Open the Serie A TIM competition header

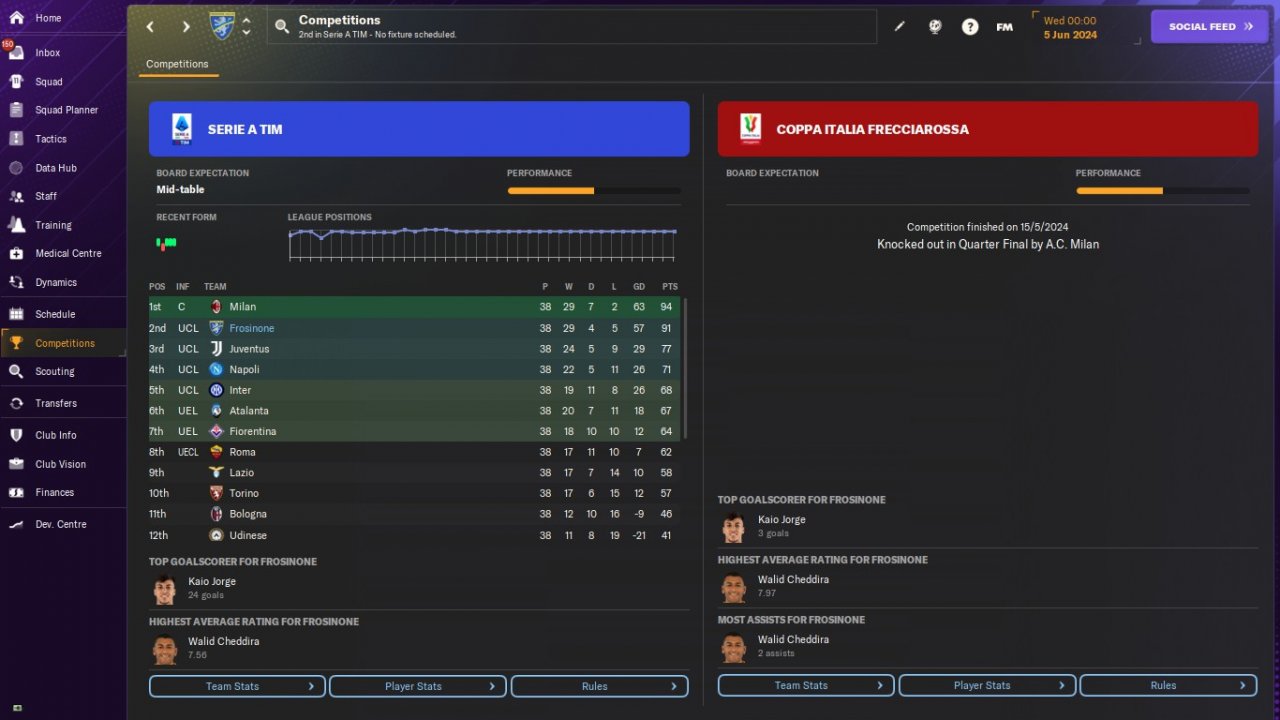419,129
